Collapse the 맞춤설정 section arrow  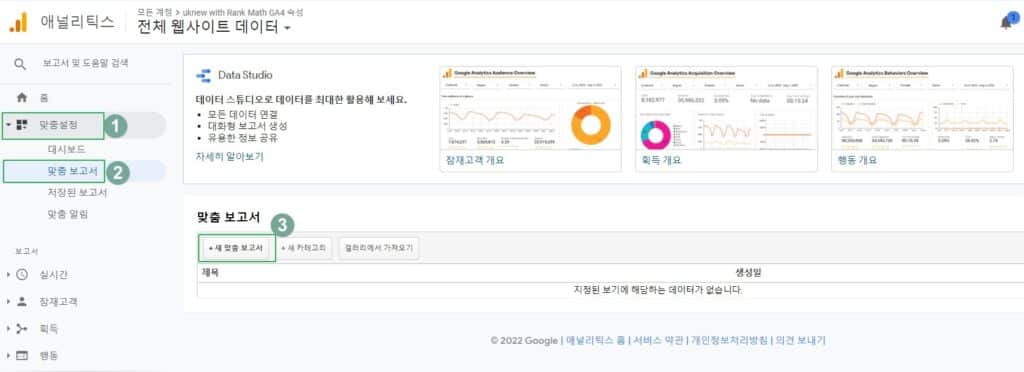click(8, 125)
